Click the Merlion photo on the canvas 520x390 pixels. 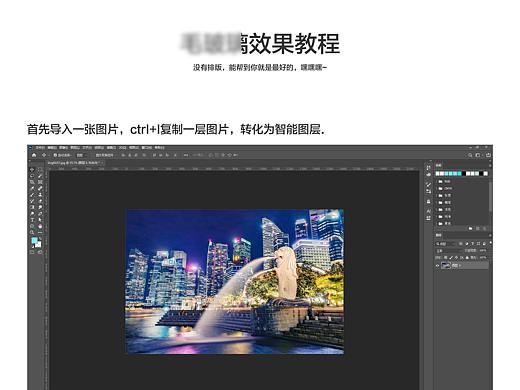pyautogui.click(x=234, y=282)
